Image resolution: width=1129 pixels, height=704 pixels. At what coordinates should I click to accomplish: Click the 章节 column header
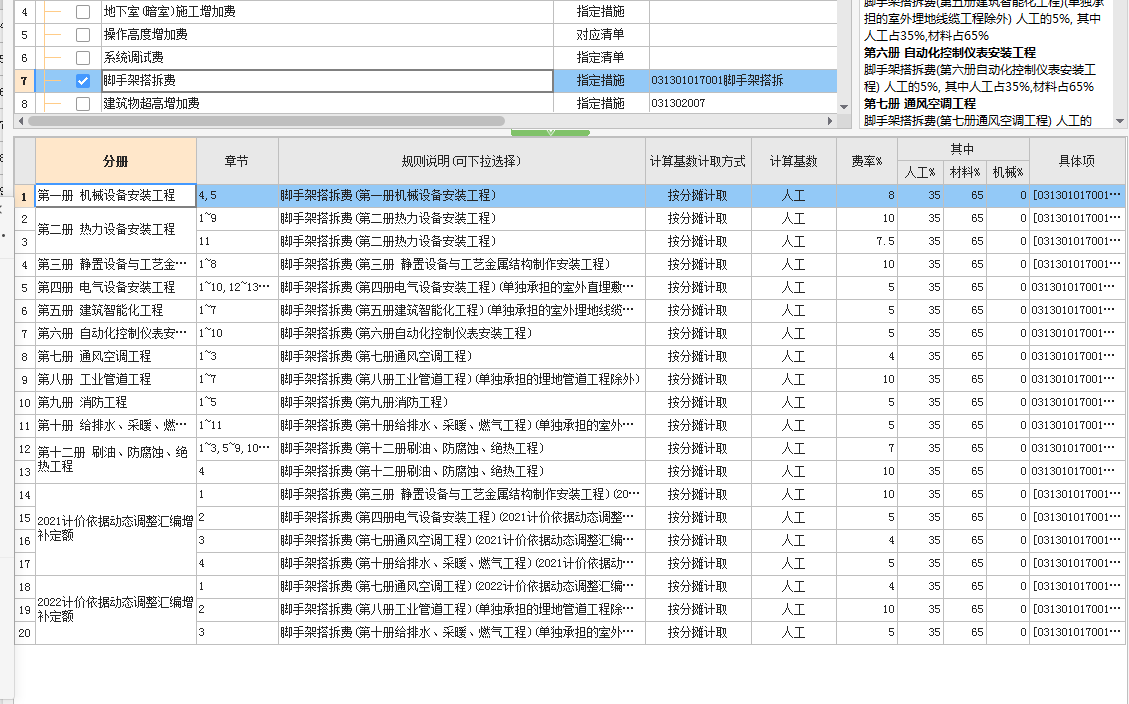tap(237, 161)
